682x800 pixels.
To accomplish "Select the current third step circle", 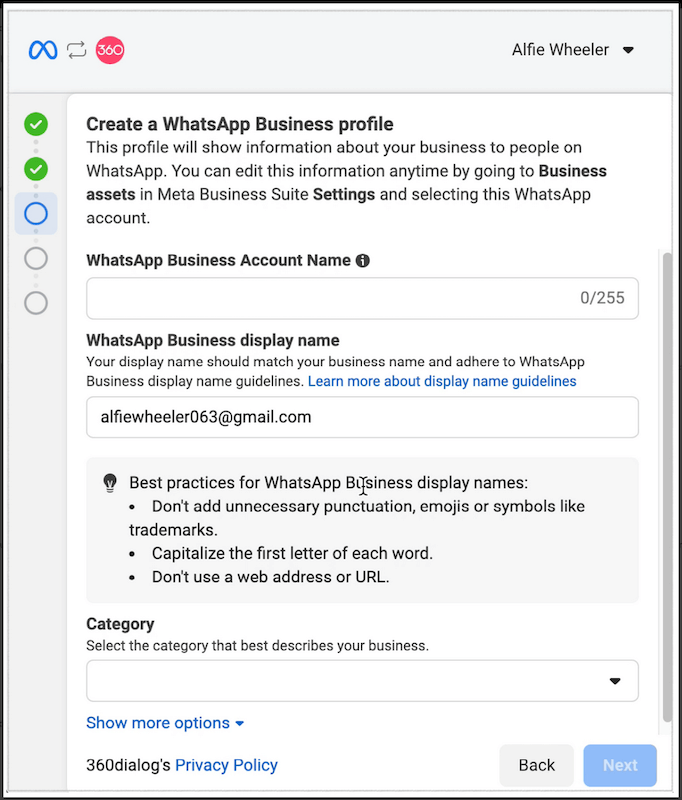I will pyautogui.click(x=36, y=214).
